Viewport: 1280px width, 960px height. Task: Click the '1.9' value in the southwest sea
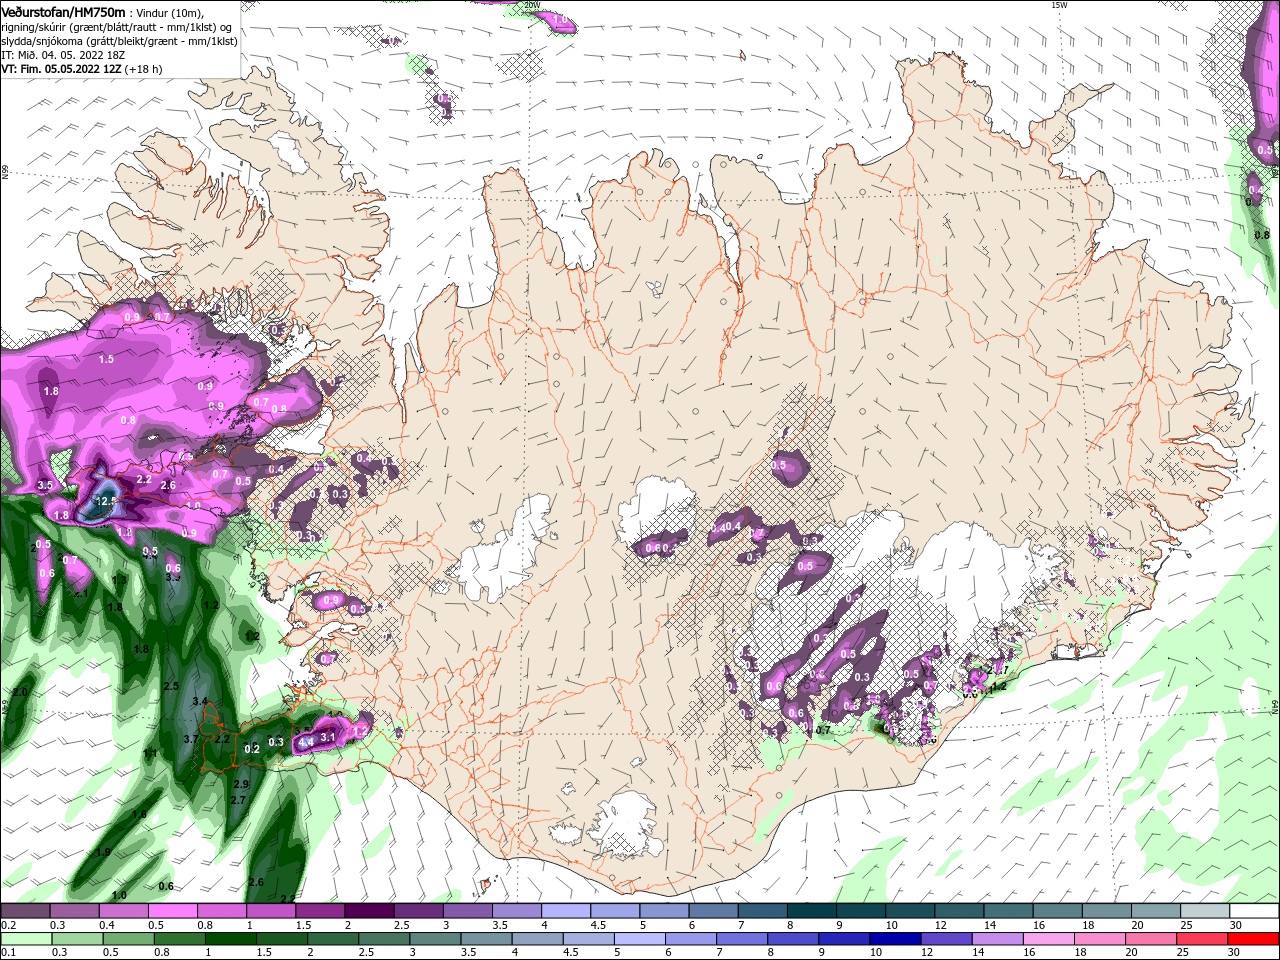tap(102, 853)
